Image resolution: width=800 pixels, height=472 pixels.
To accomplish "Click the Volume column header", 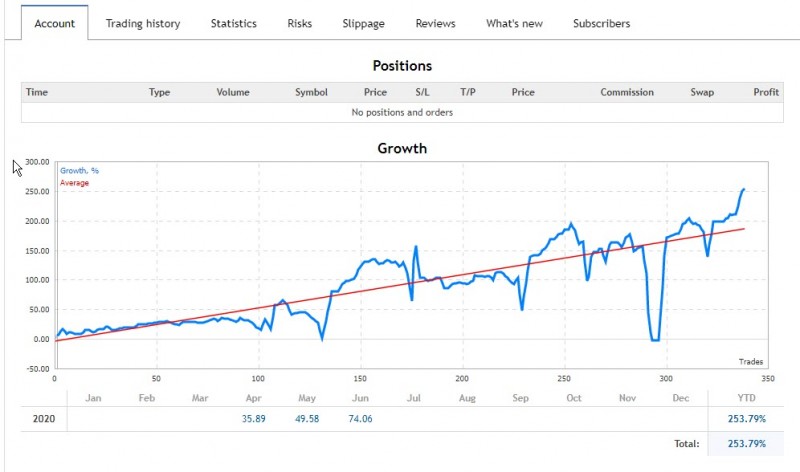I will (233, 92).
